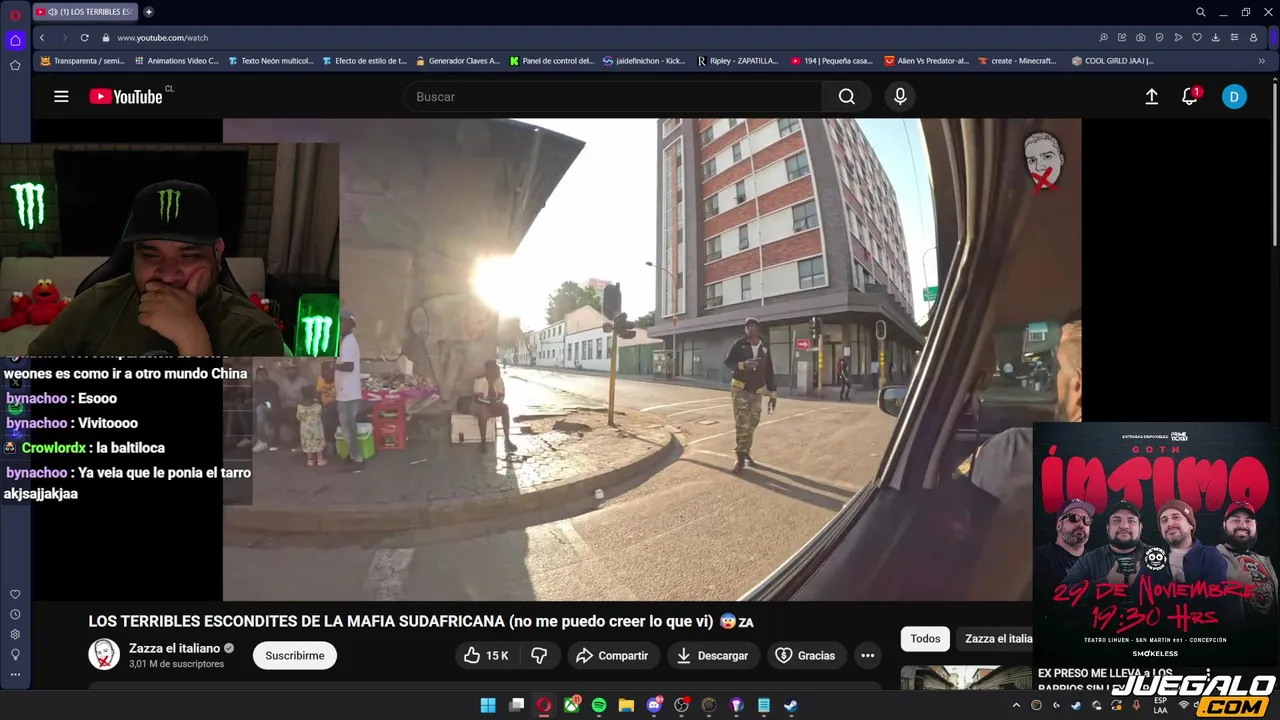Open the YouTube guide hamburger menu
The image size is (1280, 720).
point(61,96)
